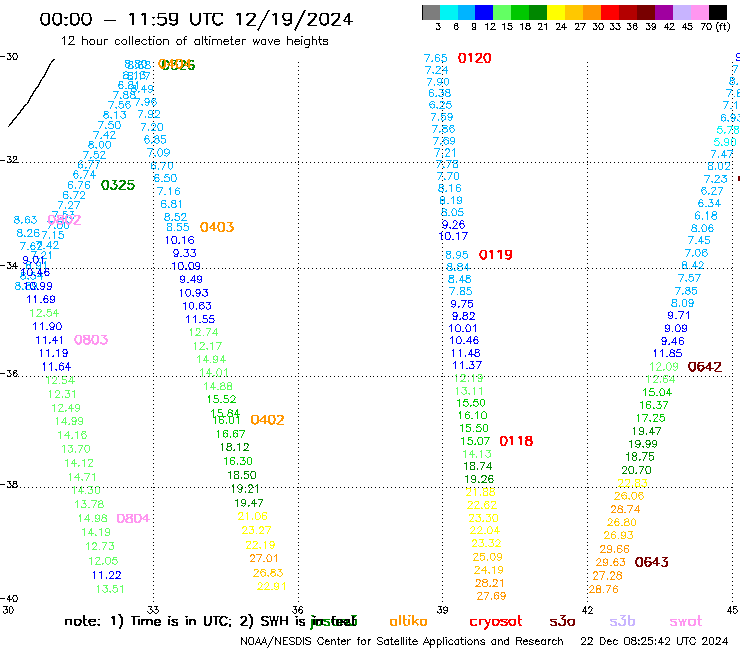
Task: Click the lavender 45 ft legend swatch
Action: [681, 12]
